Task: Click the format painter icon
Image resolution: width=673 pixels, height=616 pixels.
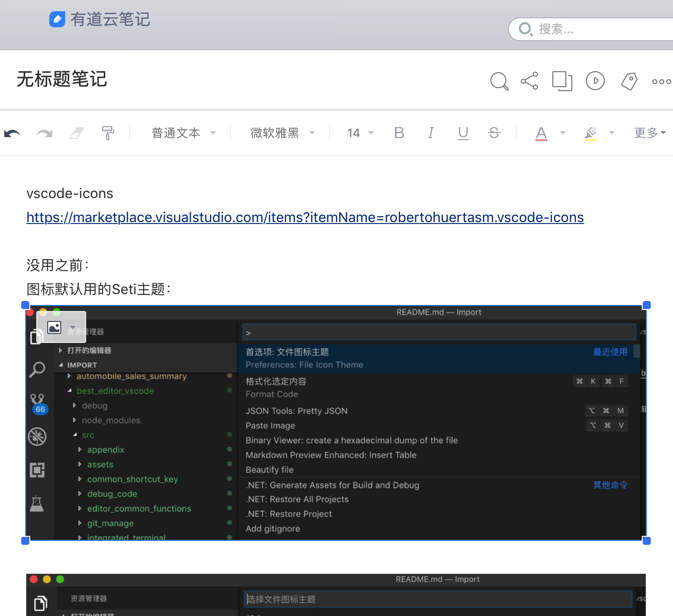Action: [108, 133]
